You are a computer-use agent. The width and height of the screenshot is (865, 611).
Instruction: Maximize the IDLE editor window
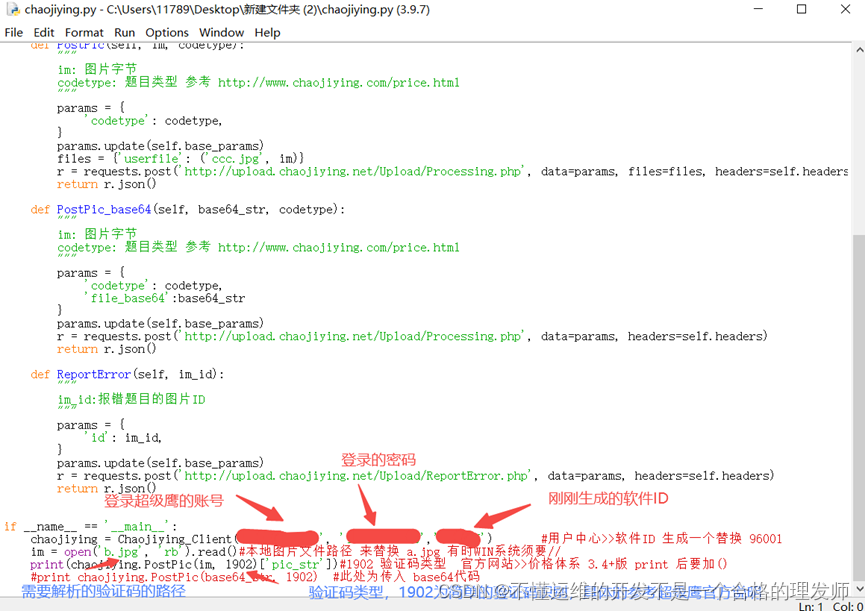click(802, 9)
